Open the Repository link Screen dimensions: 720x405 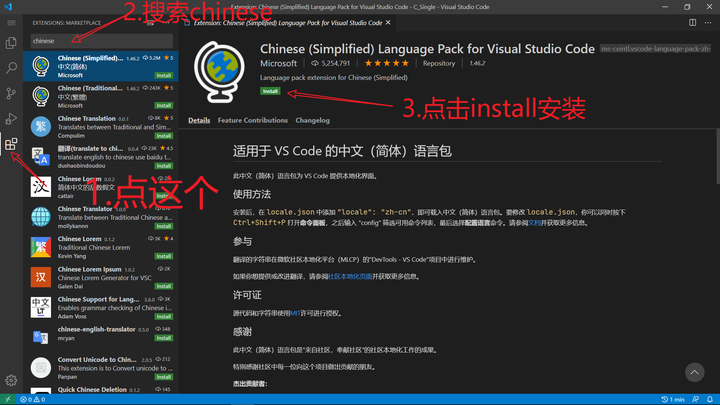439,63
